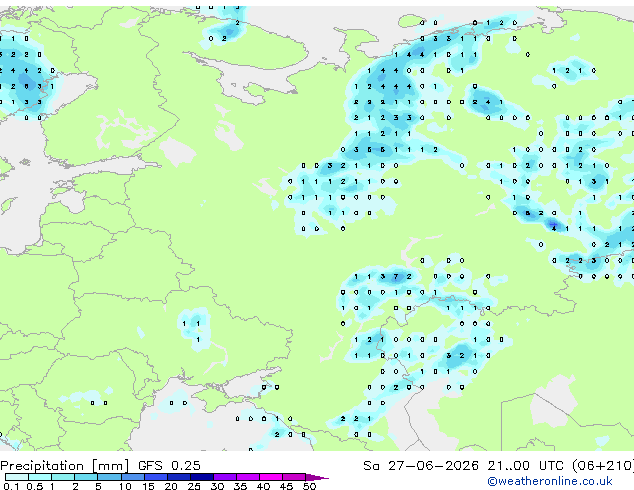
Task: Pick the 1–2 mm legend color swatch
Action: [x=63, y=477]
